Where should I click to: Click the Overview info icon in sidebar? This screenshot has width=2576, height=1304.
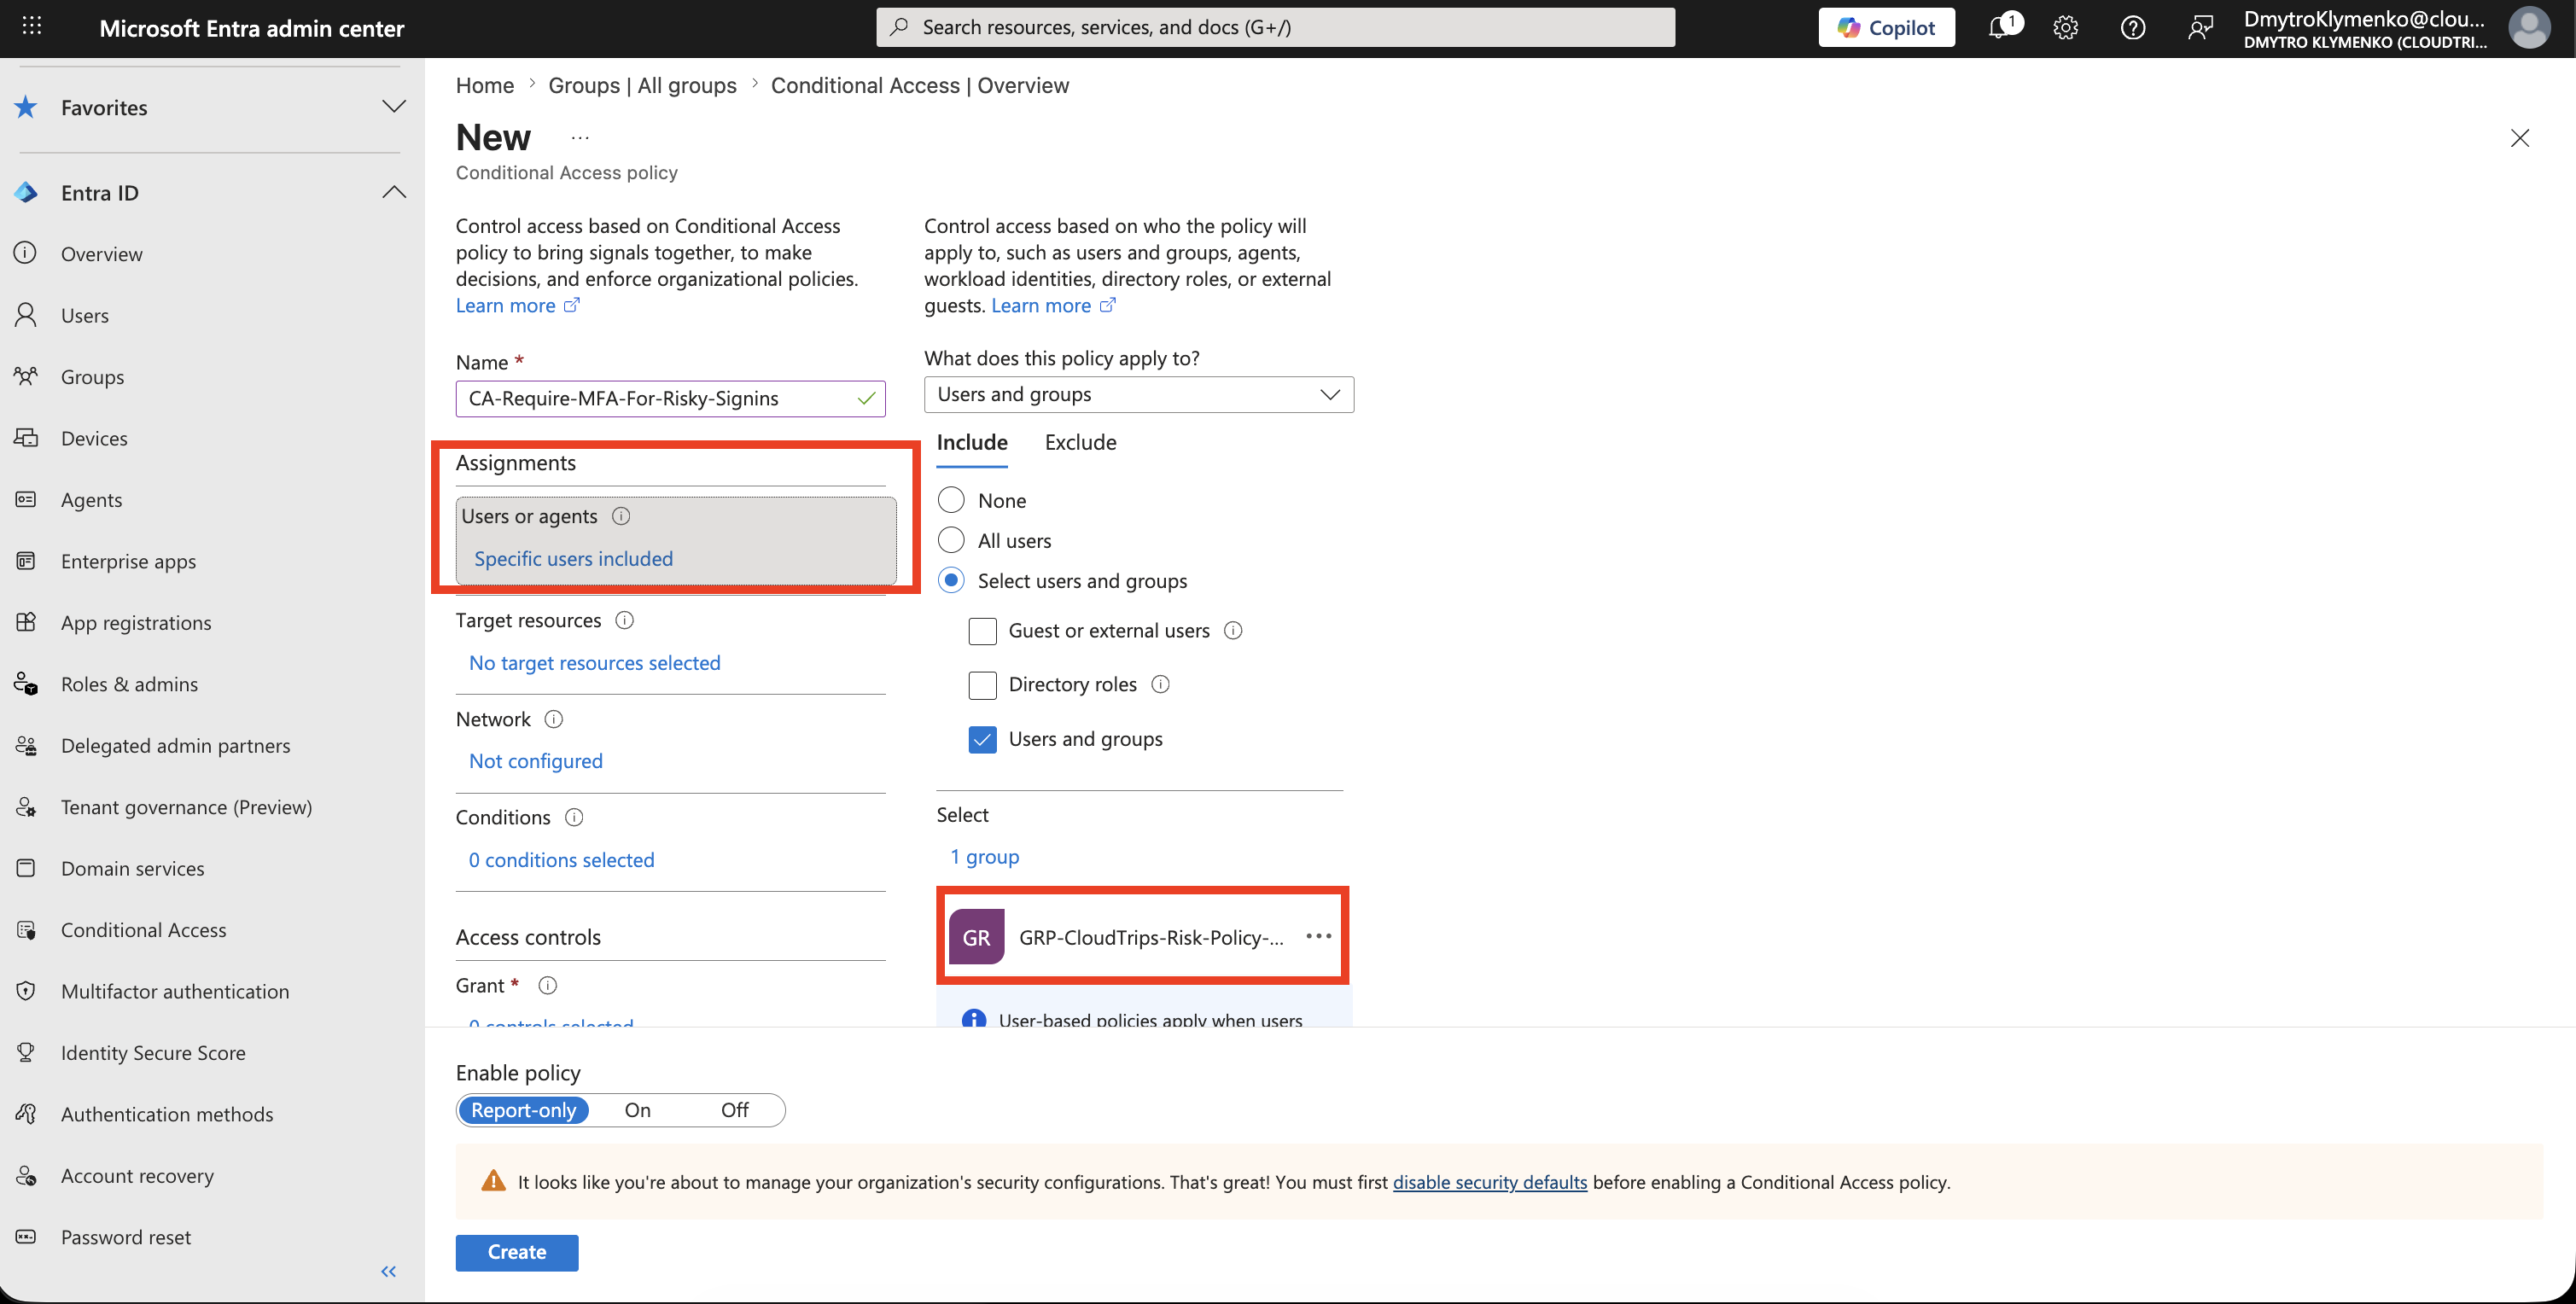(26, 253)
